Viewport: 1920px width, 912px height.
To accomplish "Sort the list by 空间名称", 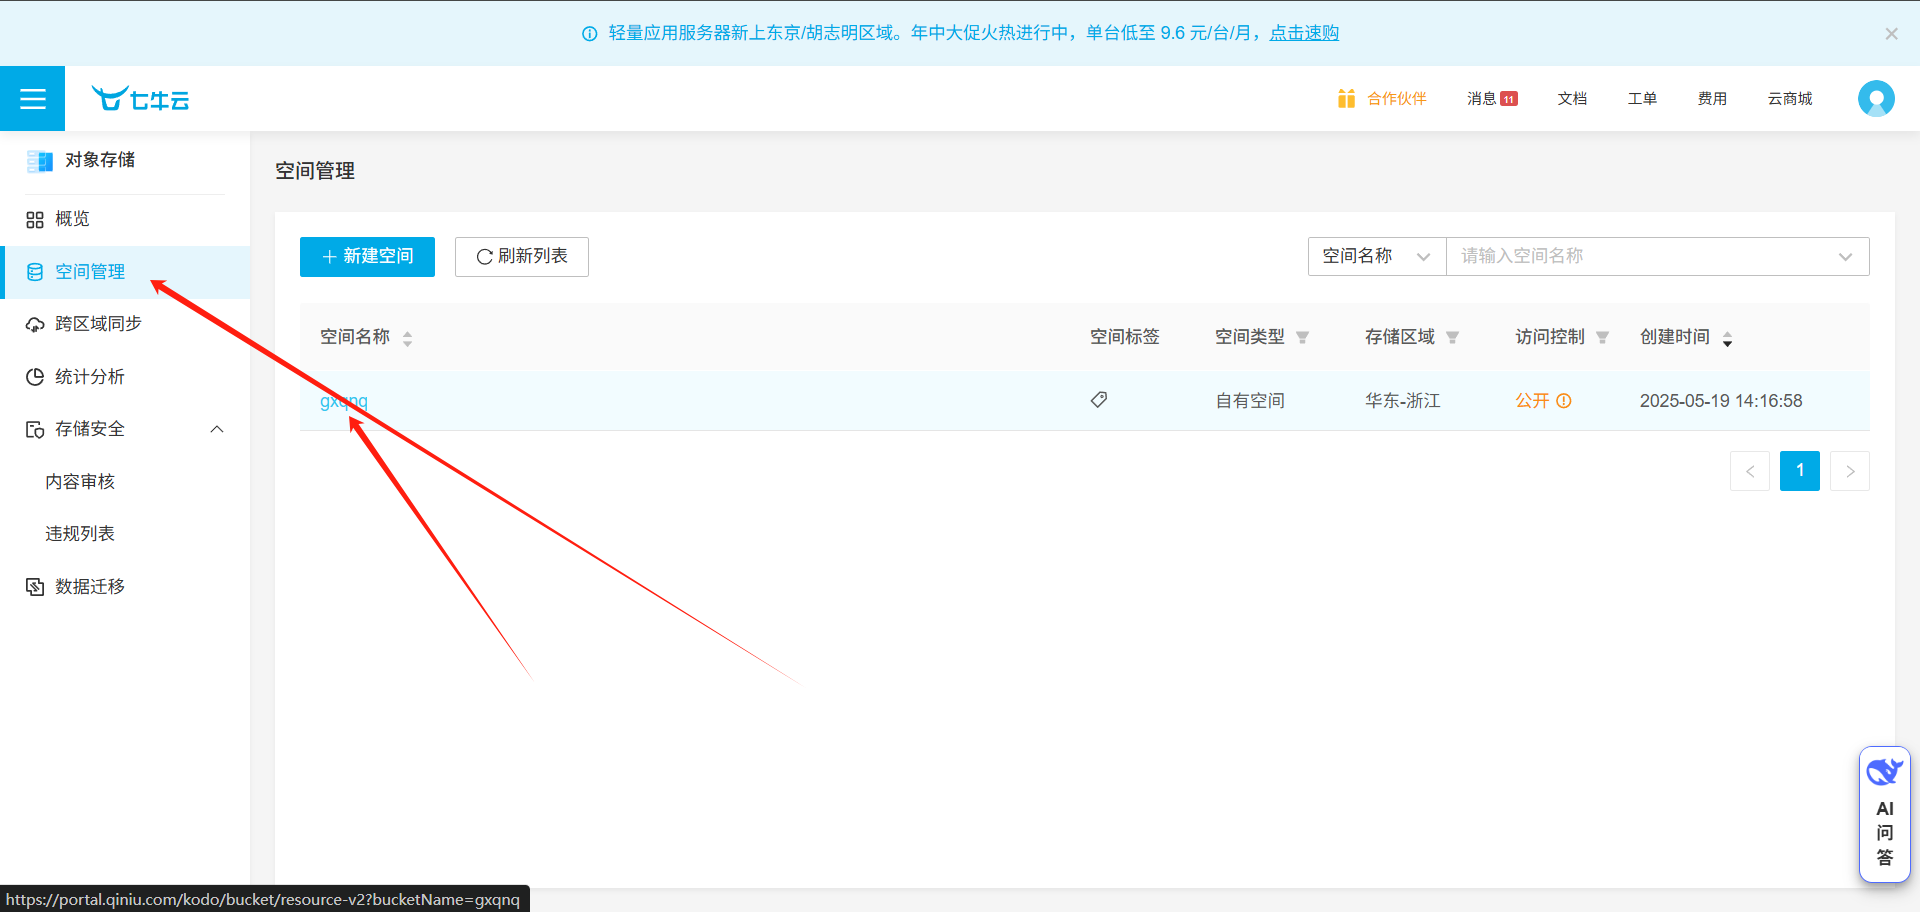I will pos(407,339).
